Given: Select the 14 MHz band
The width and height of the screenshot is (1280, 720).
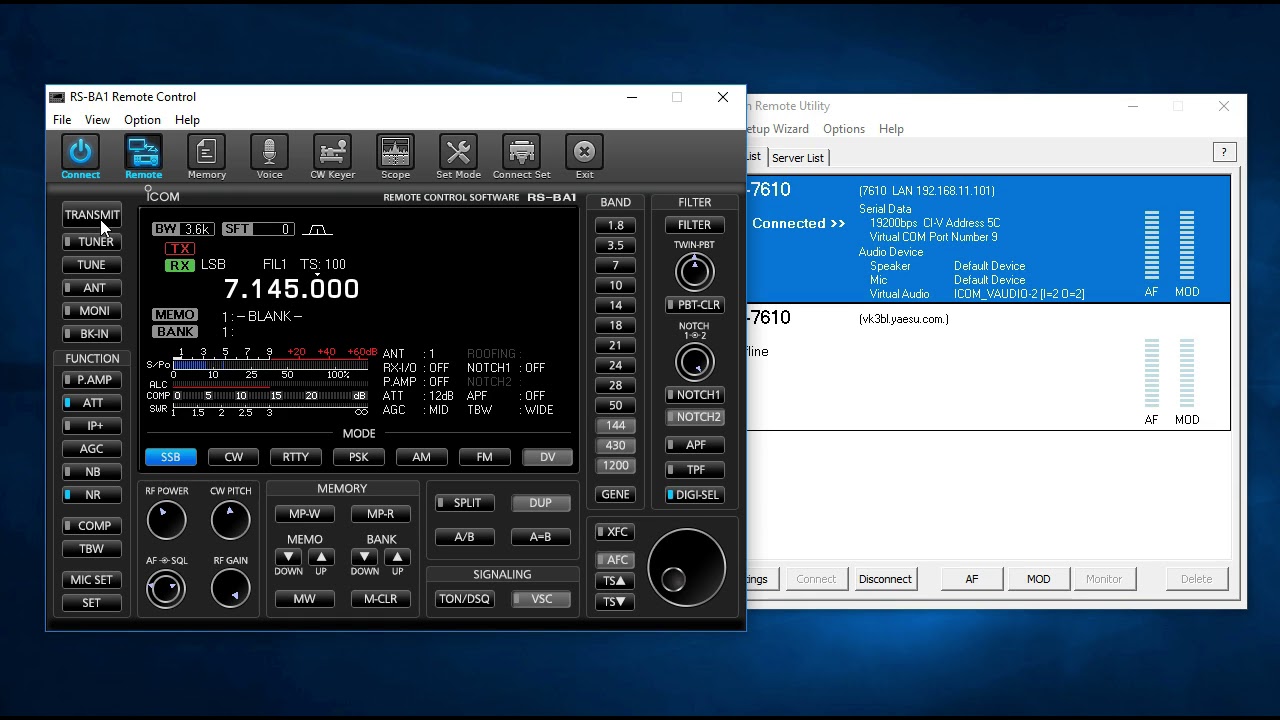Looking at the screenshot, I should coord(615,306).
